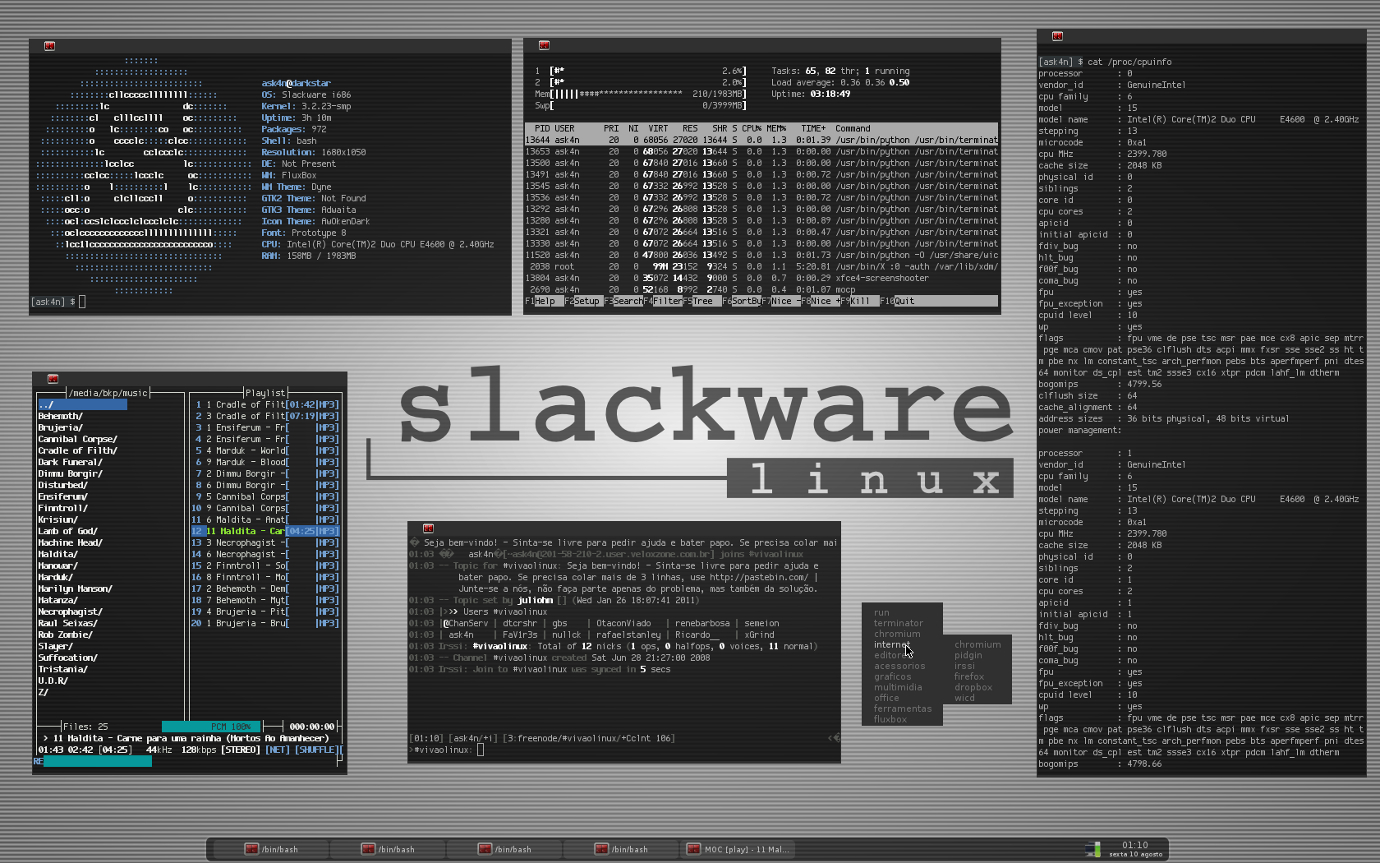Toggle the [SHUFFLE] mode in MOC

pos(316,749)
